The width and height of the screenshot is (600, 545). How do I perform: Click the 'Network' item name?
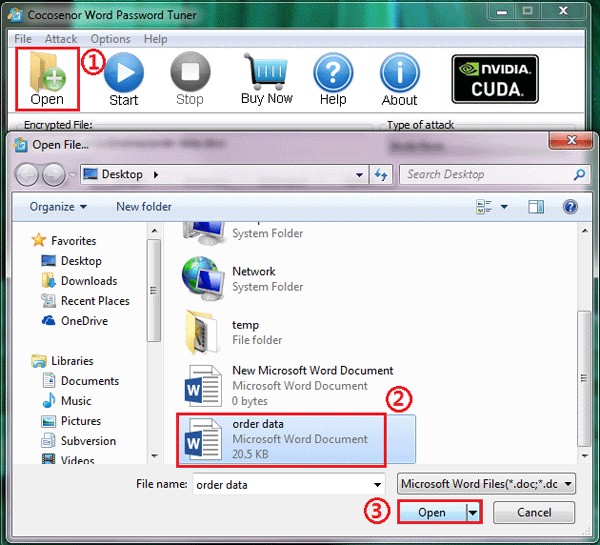pos(254,271)
